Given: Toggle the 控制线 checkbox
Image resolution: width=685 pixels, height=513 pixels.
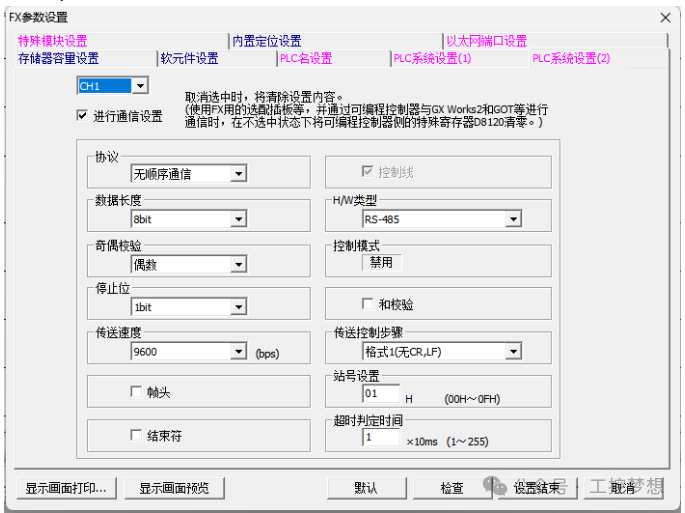Looking at the screenshot, I should tap(367, 171).
